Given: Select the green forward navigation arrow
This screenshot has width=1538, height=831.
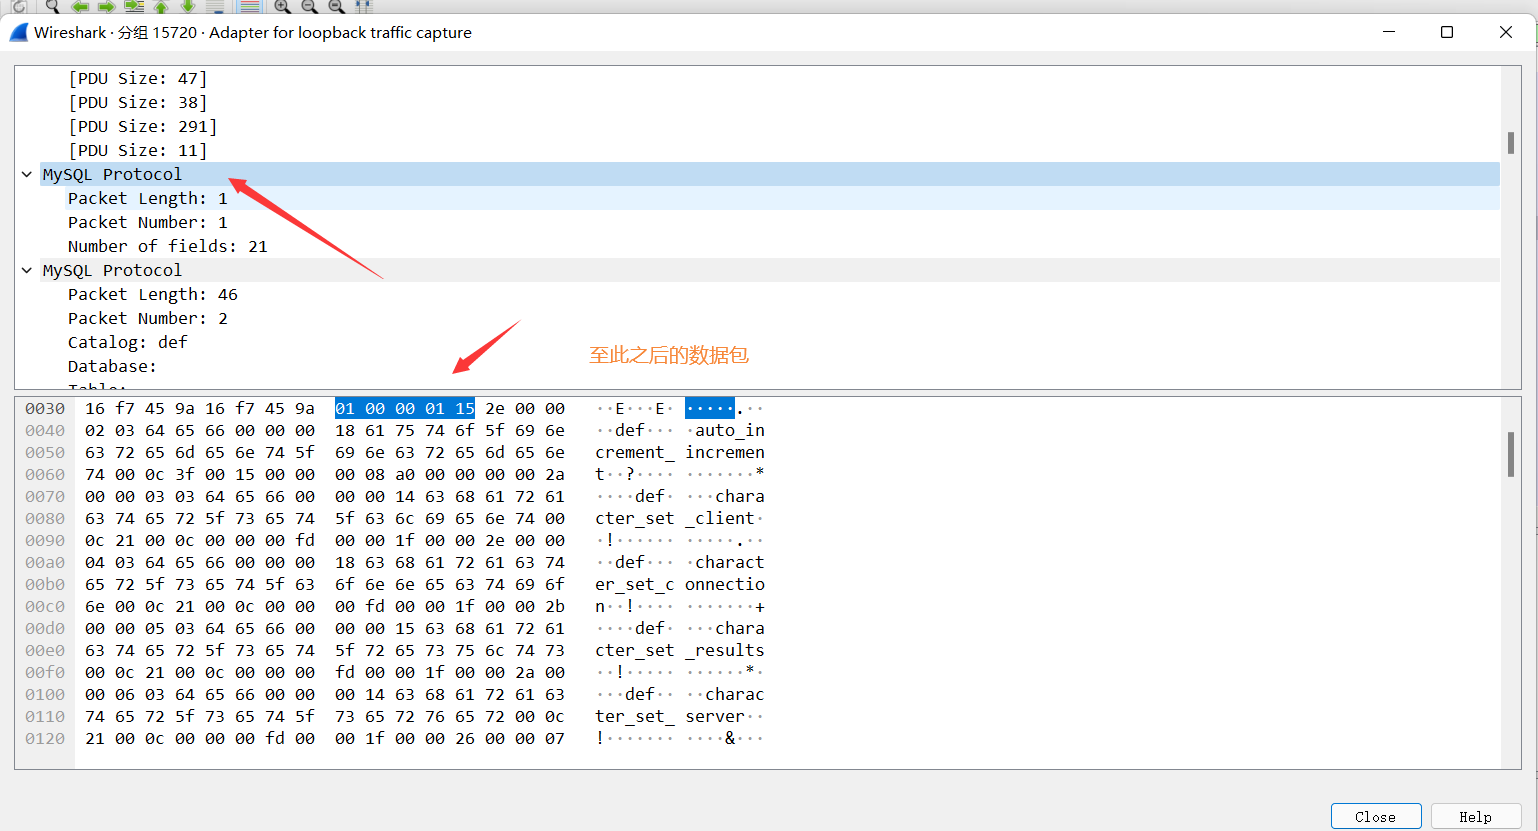Looking at the screenshot, I should (x=105, y=7).
